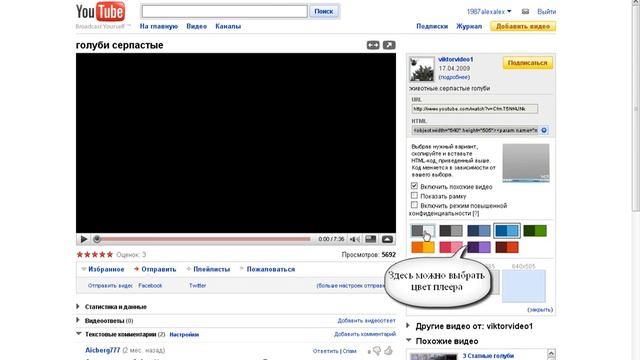
Task: Toggle the player size icon in control bar
Action: (371, 239)
